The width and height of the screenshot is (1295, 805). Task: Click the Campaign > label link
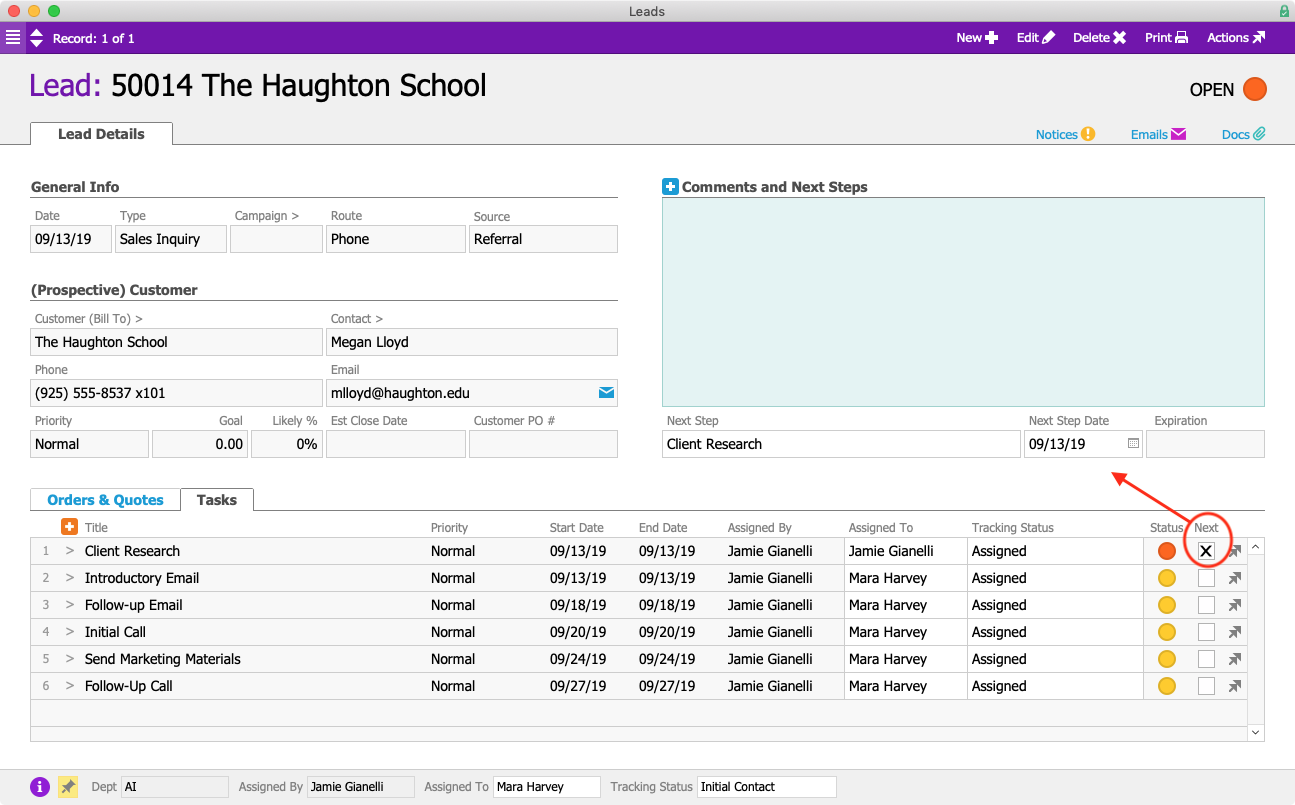266,216
